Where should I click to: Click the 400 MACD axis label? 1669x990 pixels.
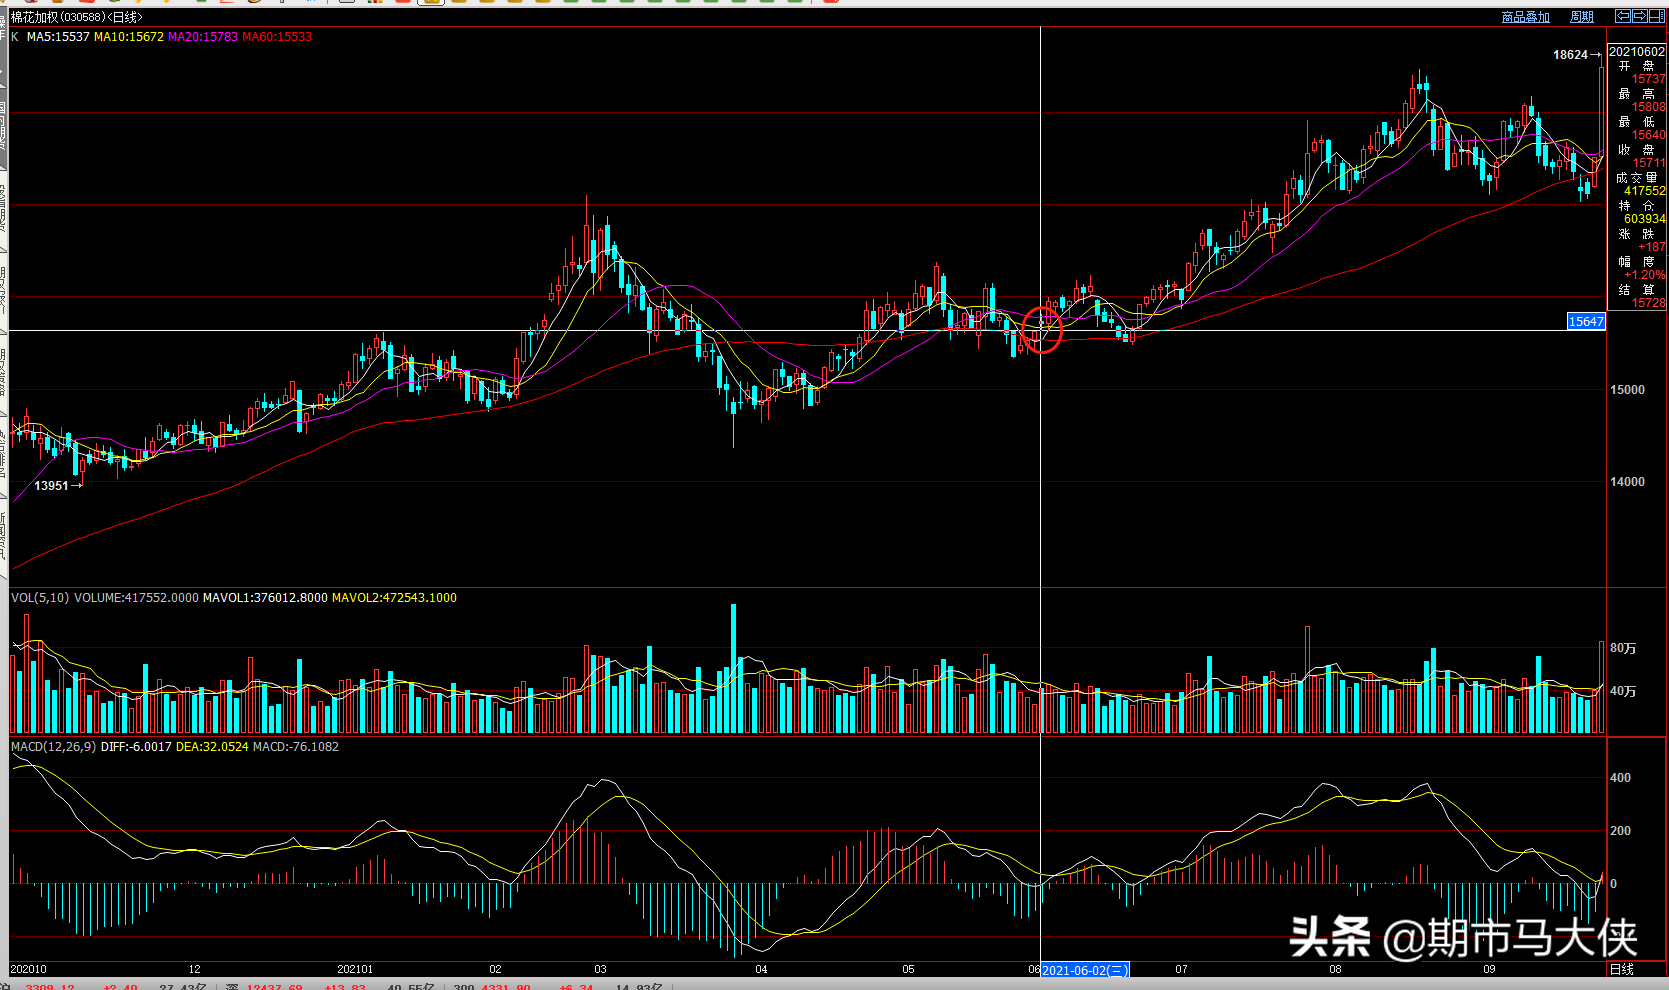(x=1620, y=778)
